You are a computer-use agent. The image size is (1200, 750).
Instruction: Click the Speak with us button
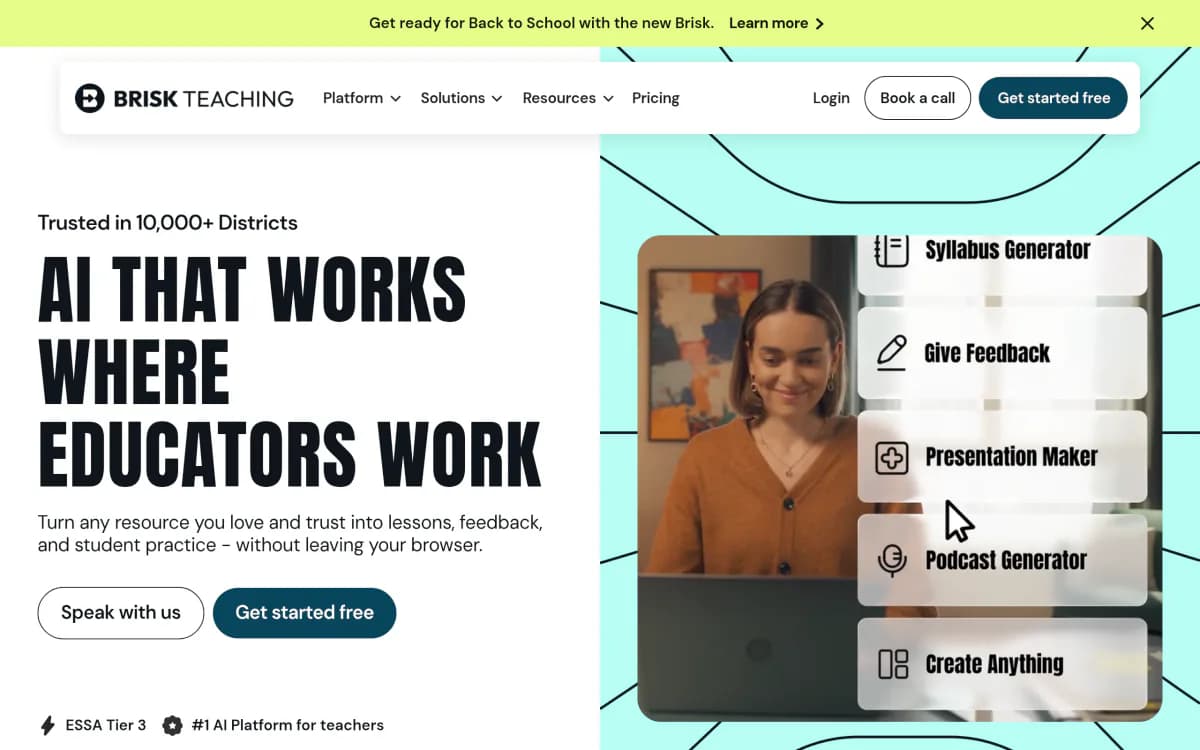click(x=121, y=613)
